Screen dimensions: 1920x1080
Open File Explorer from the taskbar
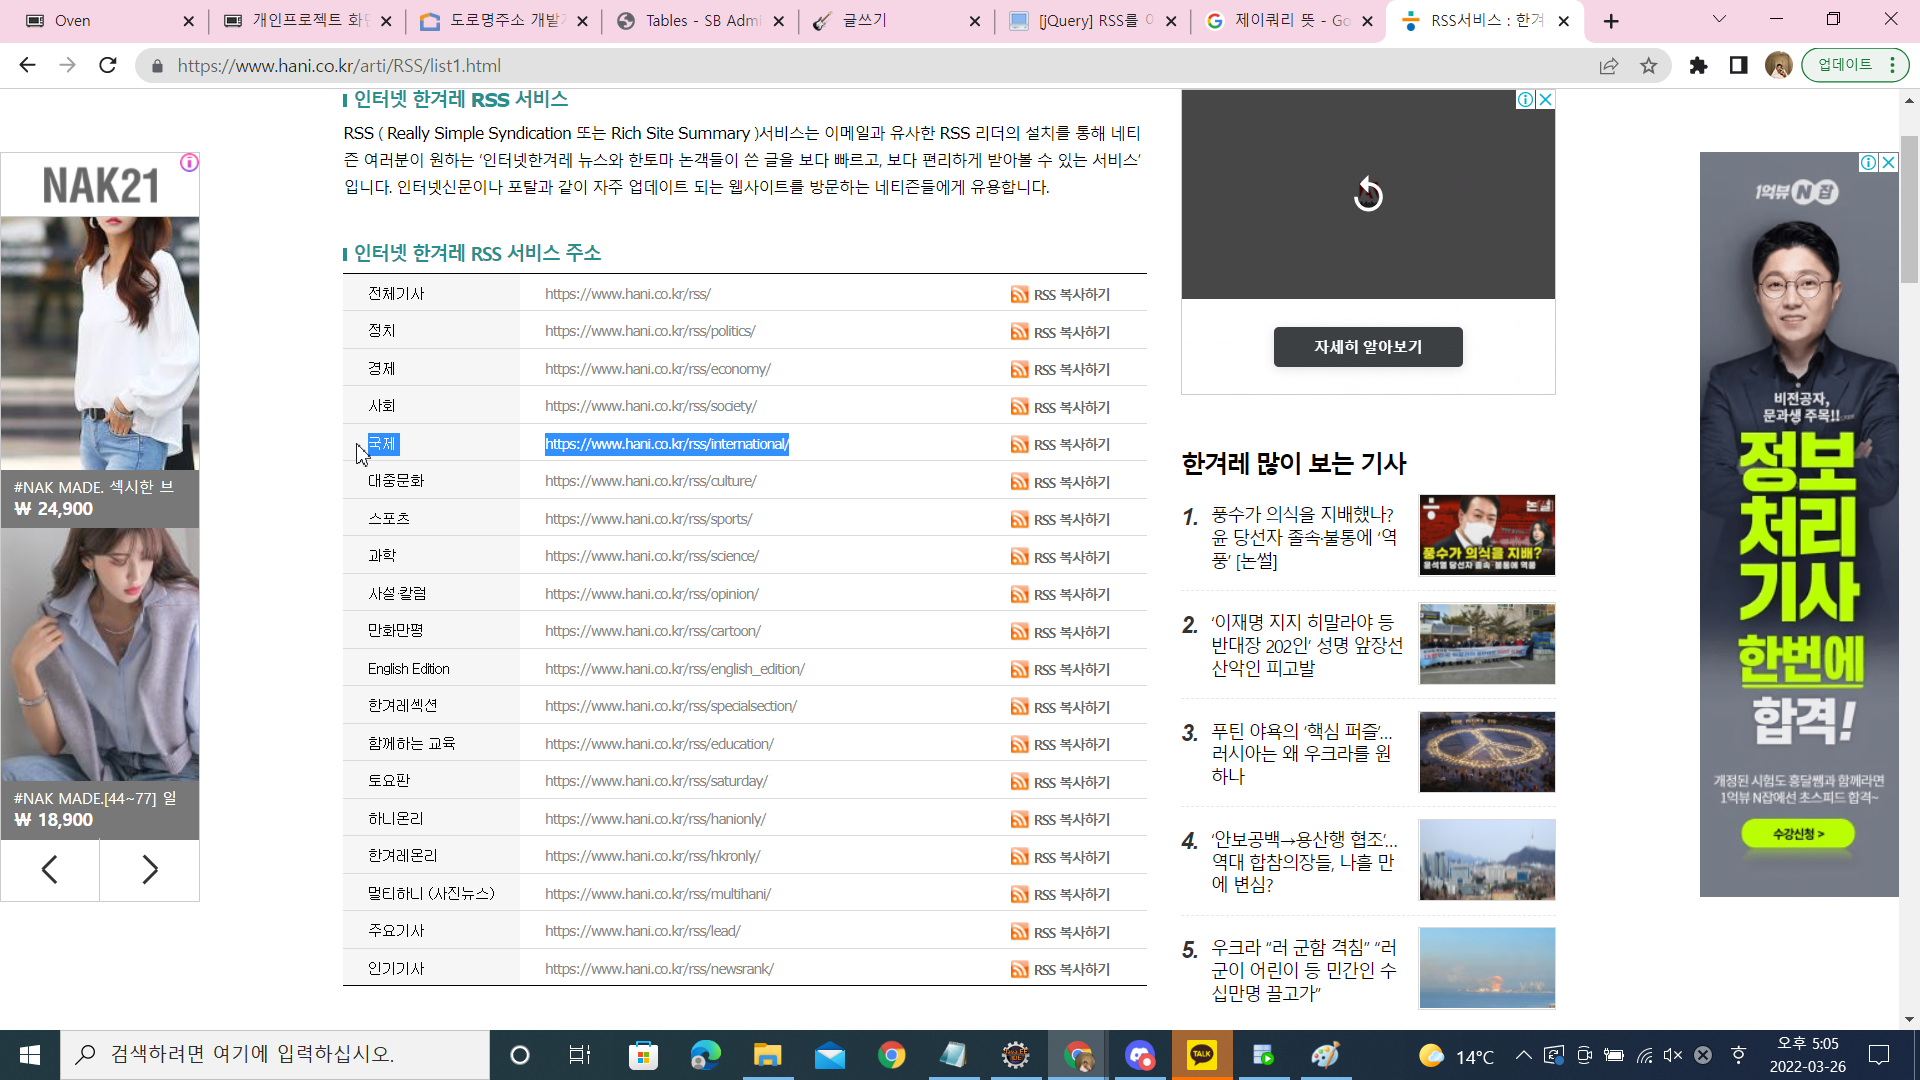tap(767, 1055)
